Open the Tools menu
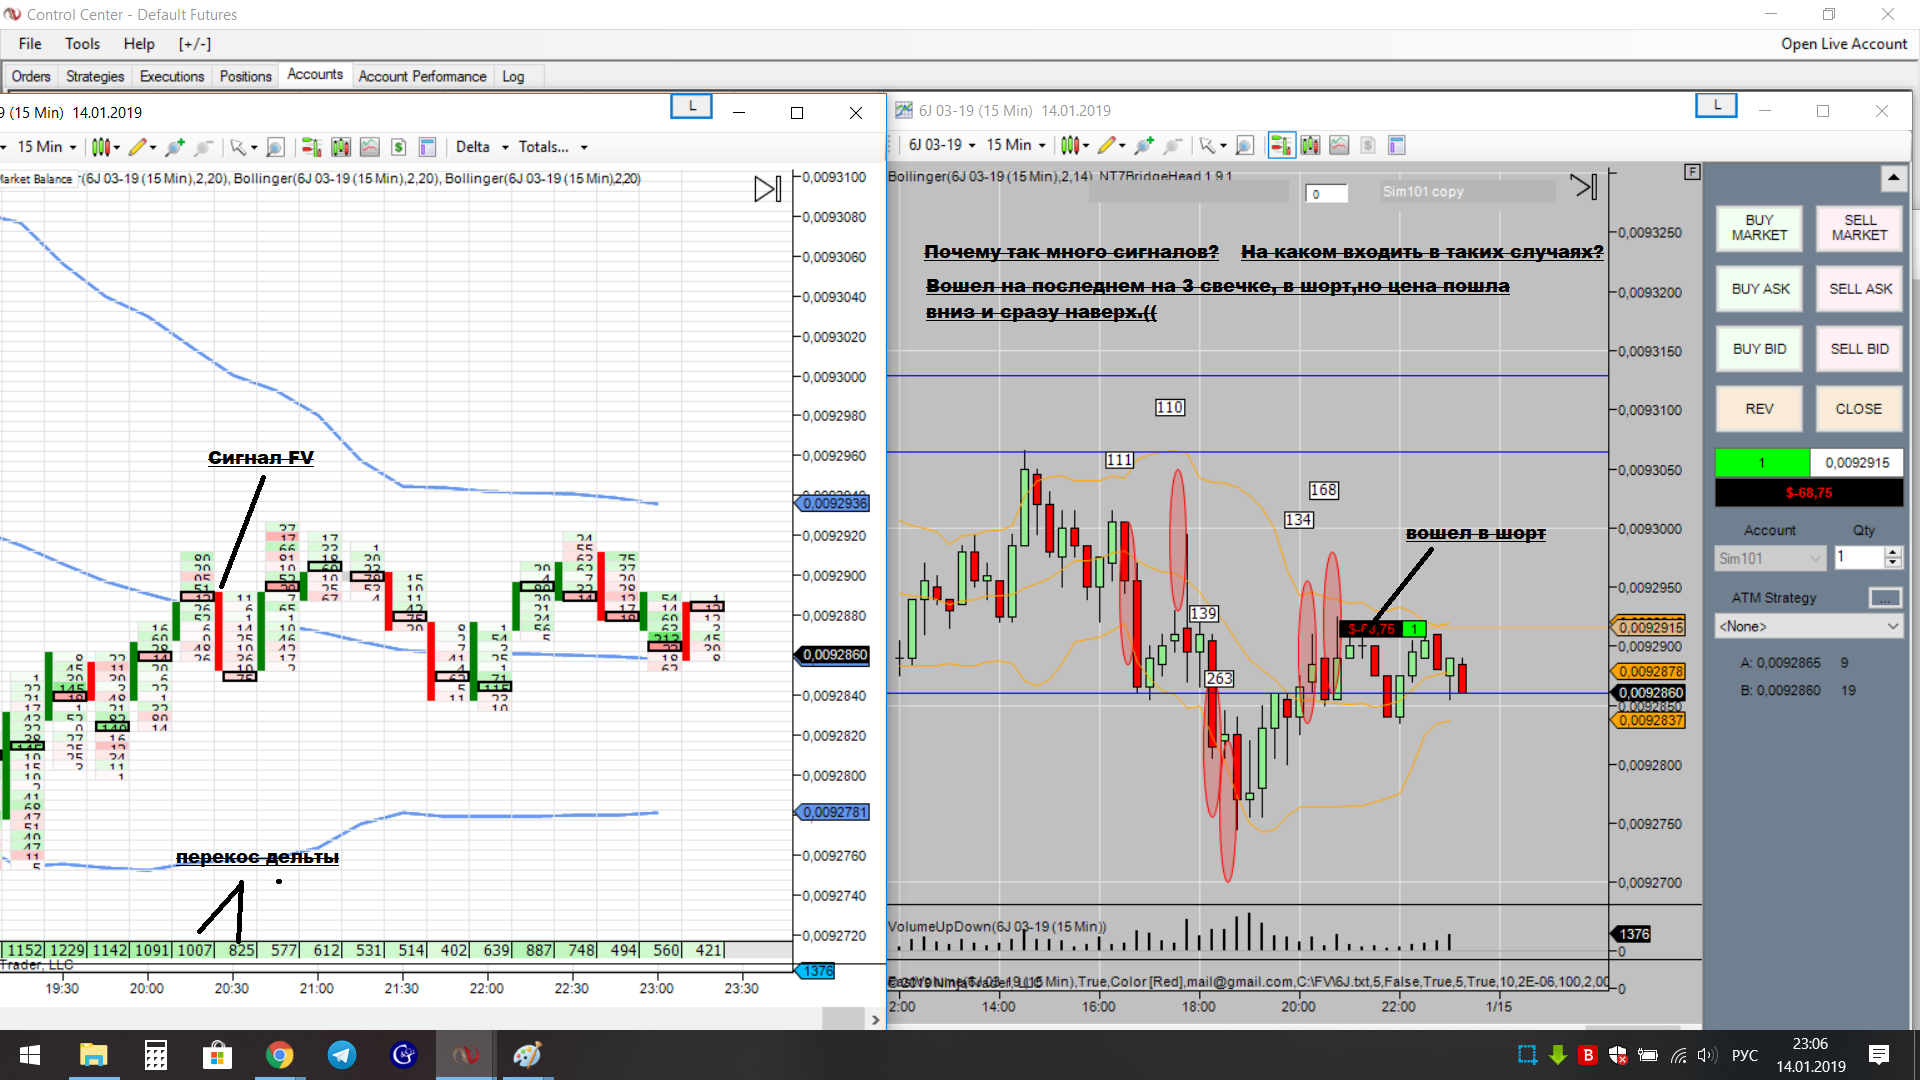Screen dimensions: 1920x1080 82,44
